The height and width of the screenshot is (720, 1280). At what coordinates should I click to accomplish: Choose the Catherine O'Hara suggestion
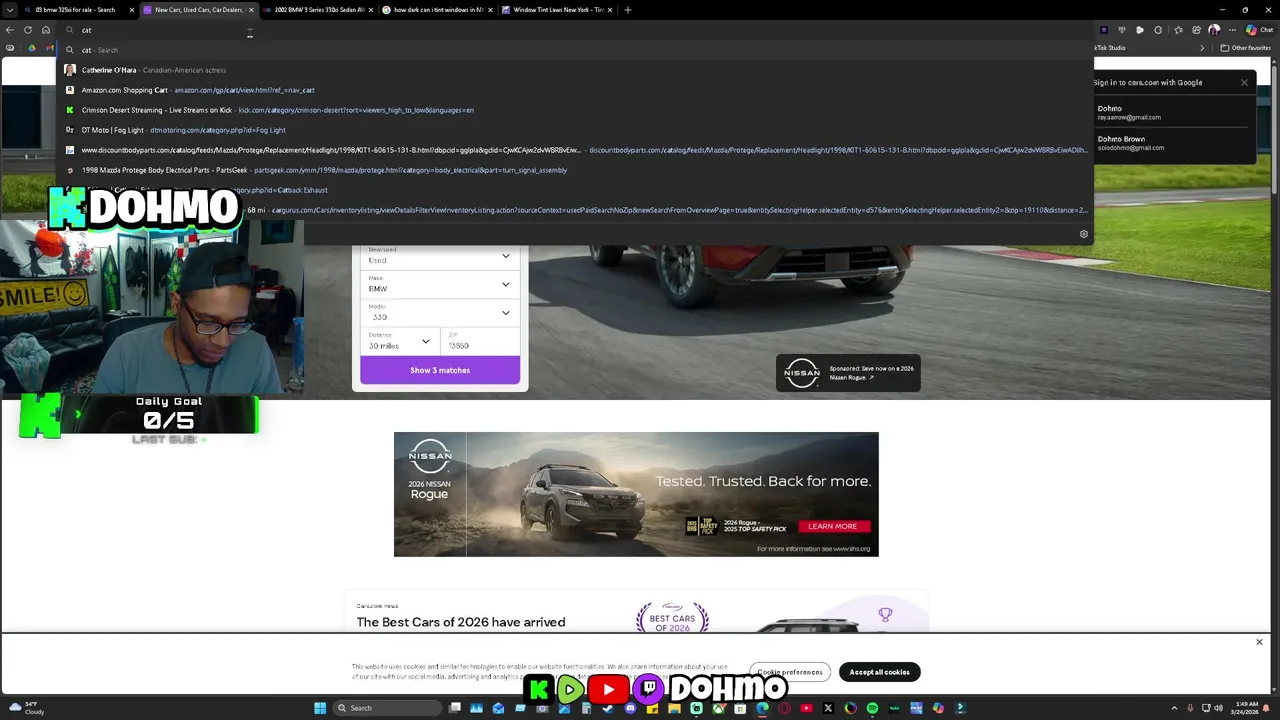click(x=575, y=70)
